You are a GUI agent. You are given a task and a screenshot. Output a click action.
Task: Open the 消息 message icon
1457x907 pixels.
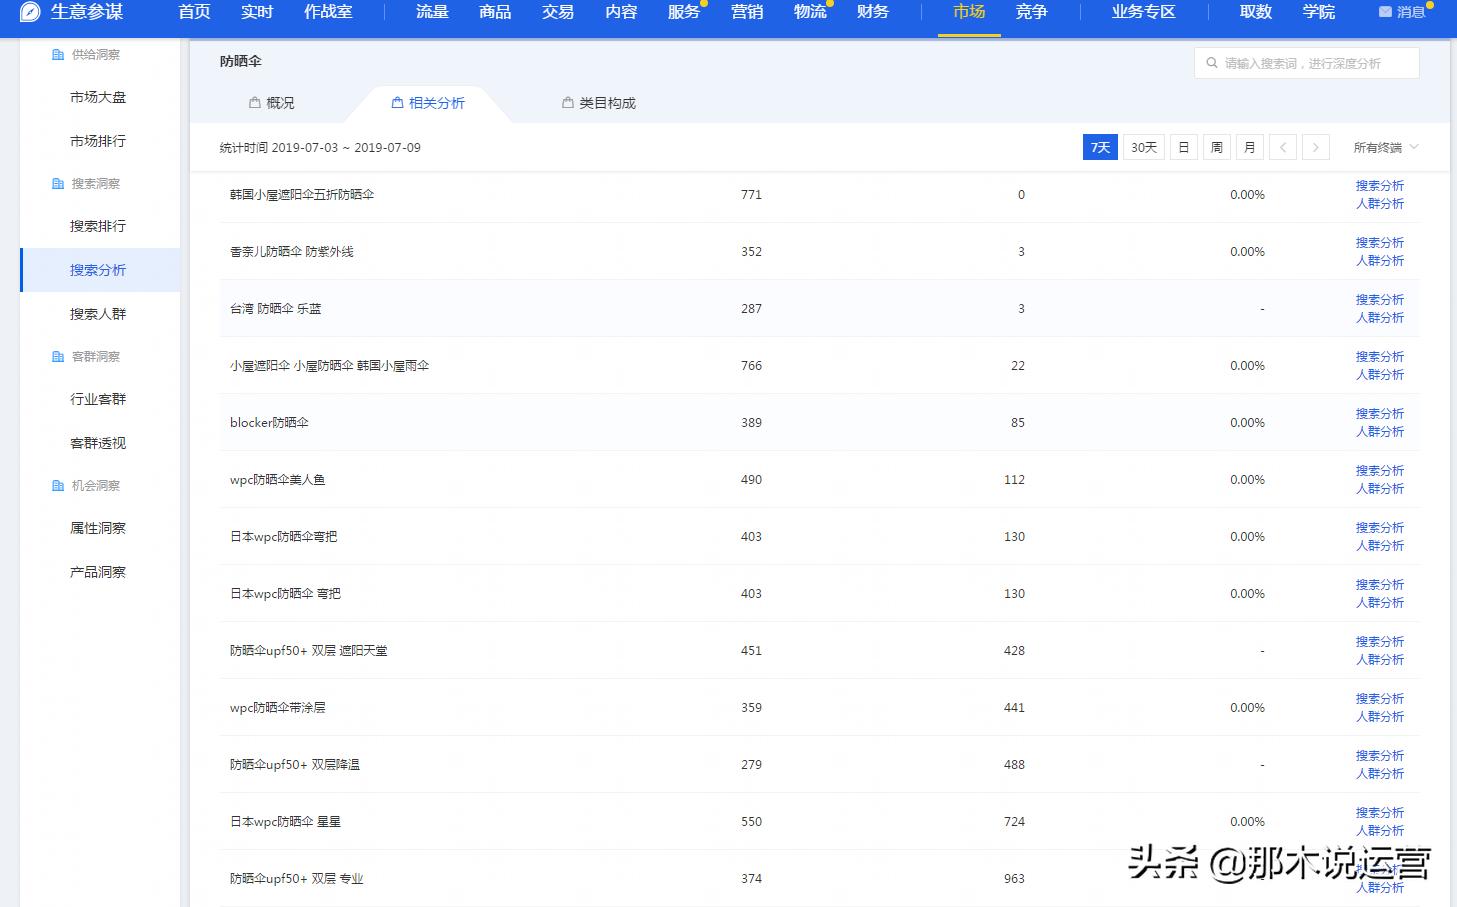(1384, 12)
